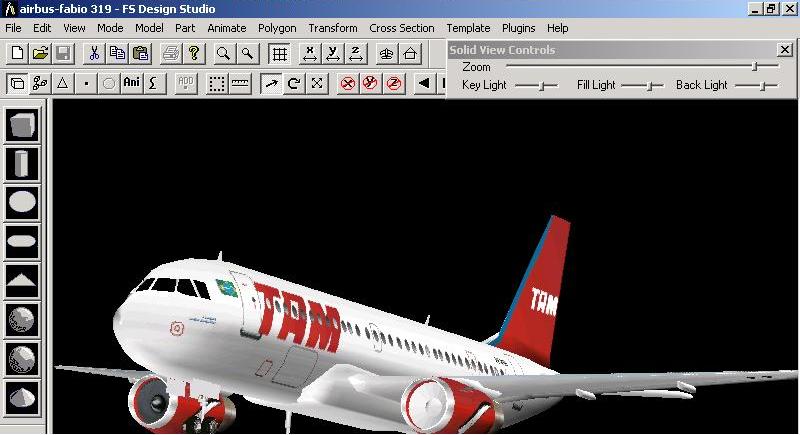Insert the cone primitive from the sidebar

pyautogui.click(x=22, y=397)
